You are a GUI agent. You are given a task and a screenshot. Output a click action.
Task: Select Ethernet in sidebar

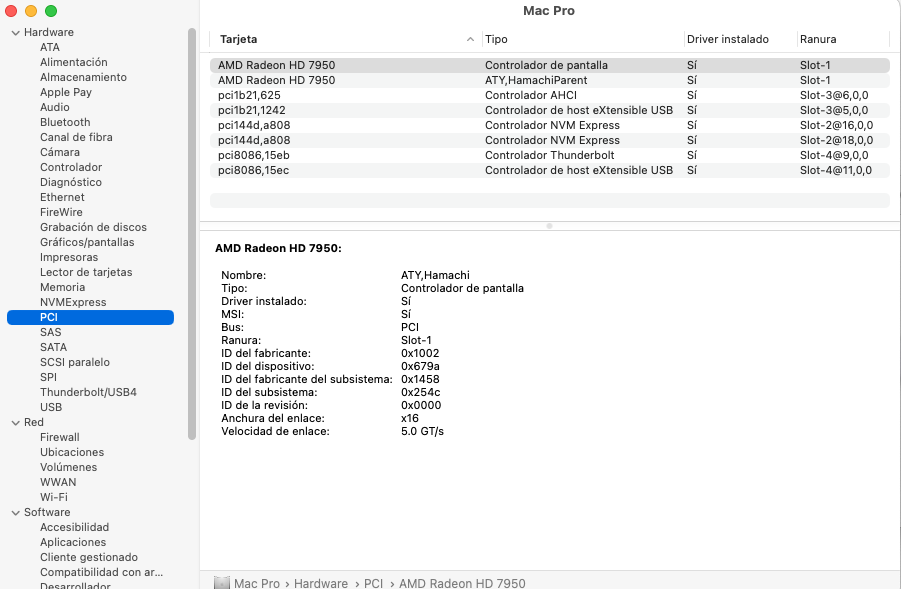pos(62,197)
